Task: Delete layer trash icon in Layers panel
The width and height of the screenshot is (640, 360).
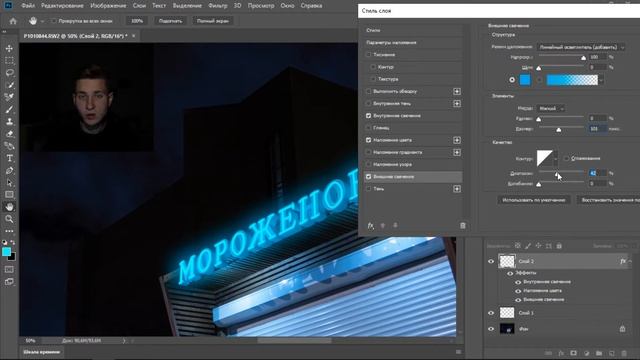Action: point(624,353)
